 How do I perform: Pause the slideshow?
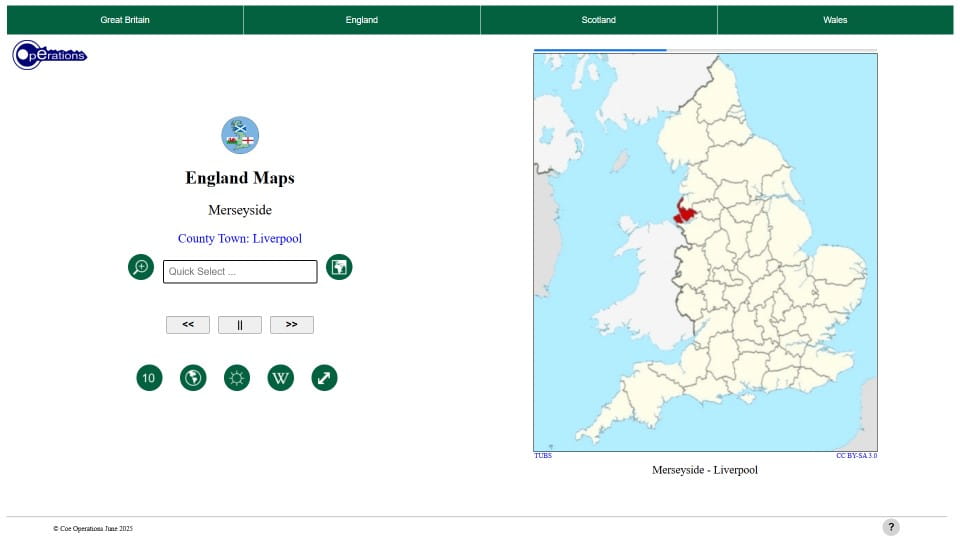(240, 324)
